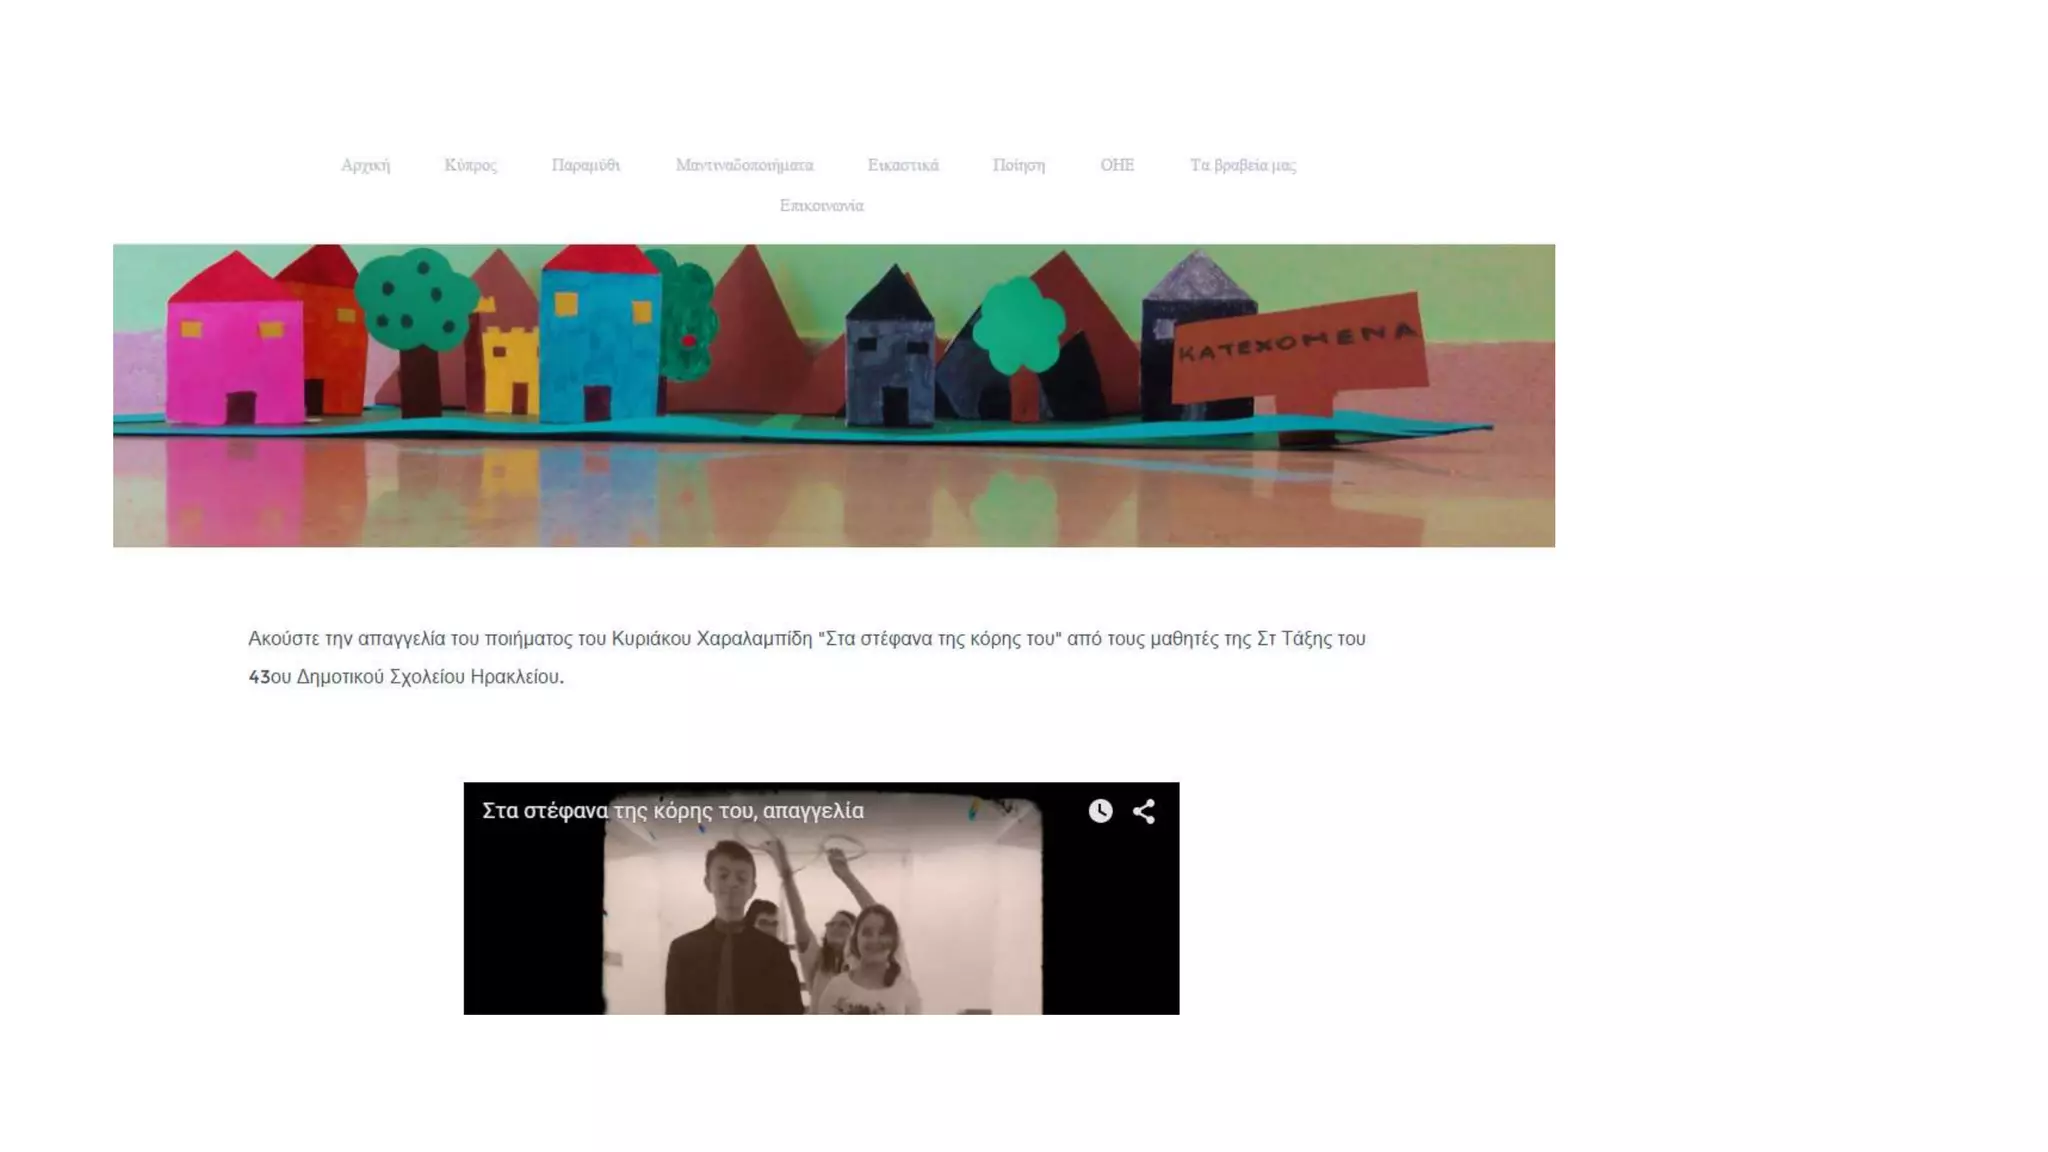Go to the Αρχική home page
2048x1152 pixels.
tap(365, 165)
